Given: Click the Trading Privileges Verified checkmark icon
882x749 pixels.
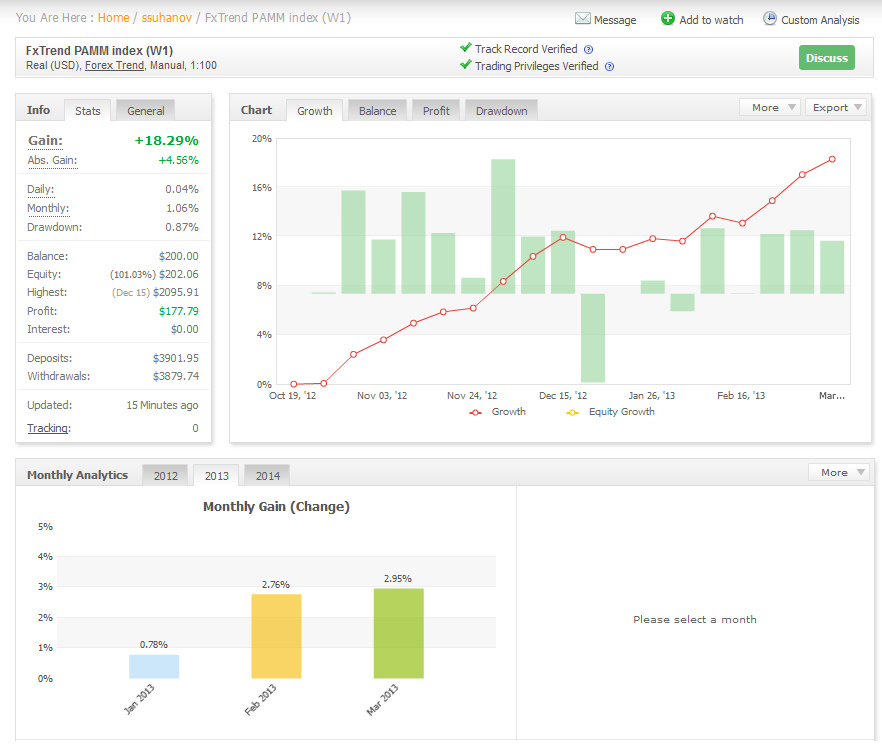Looking at the screenshot, I should [x=465, y=65].
